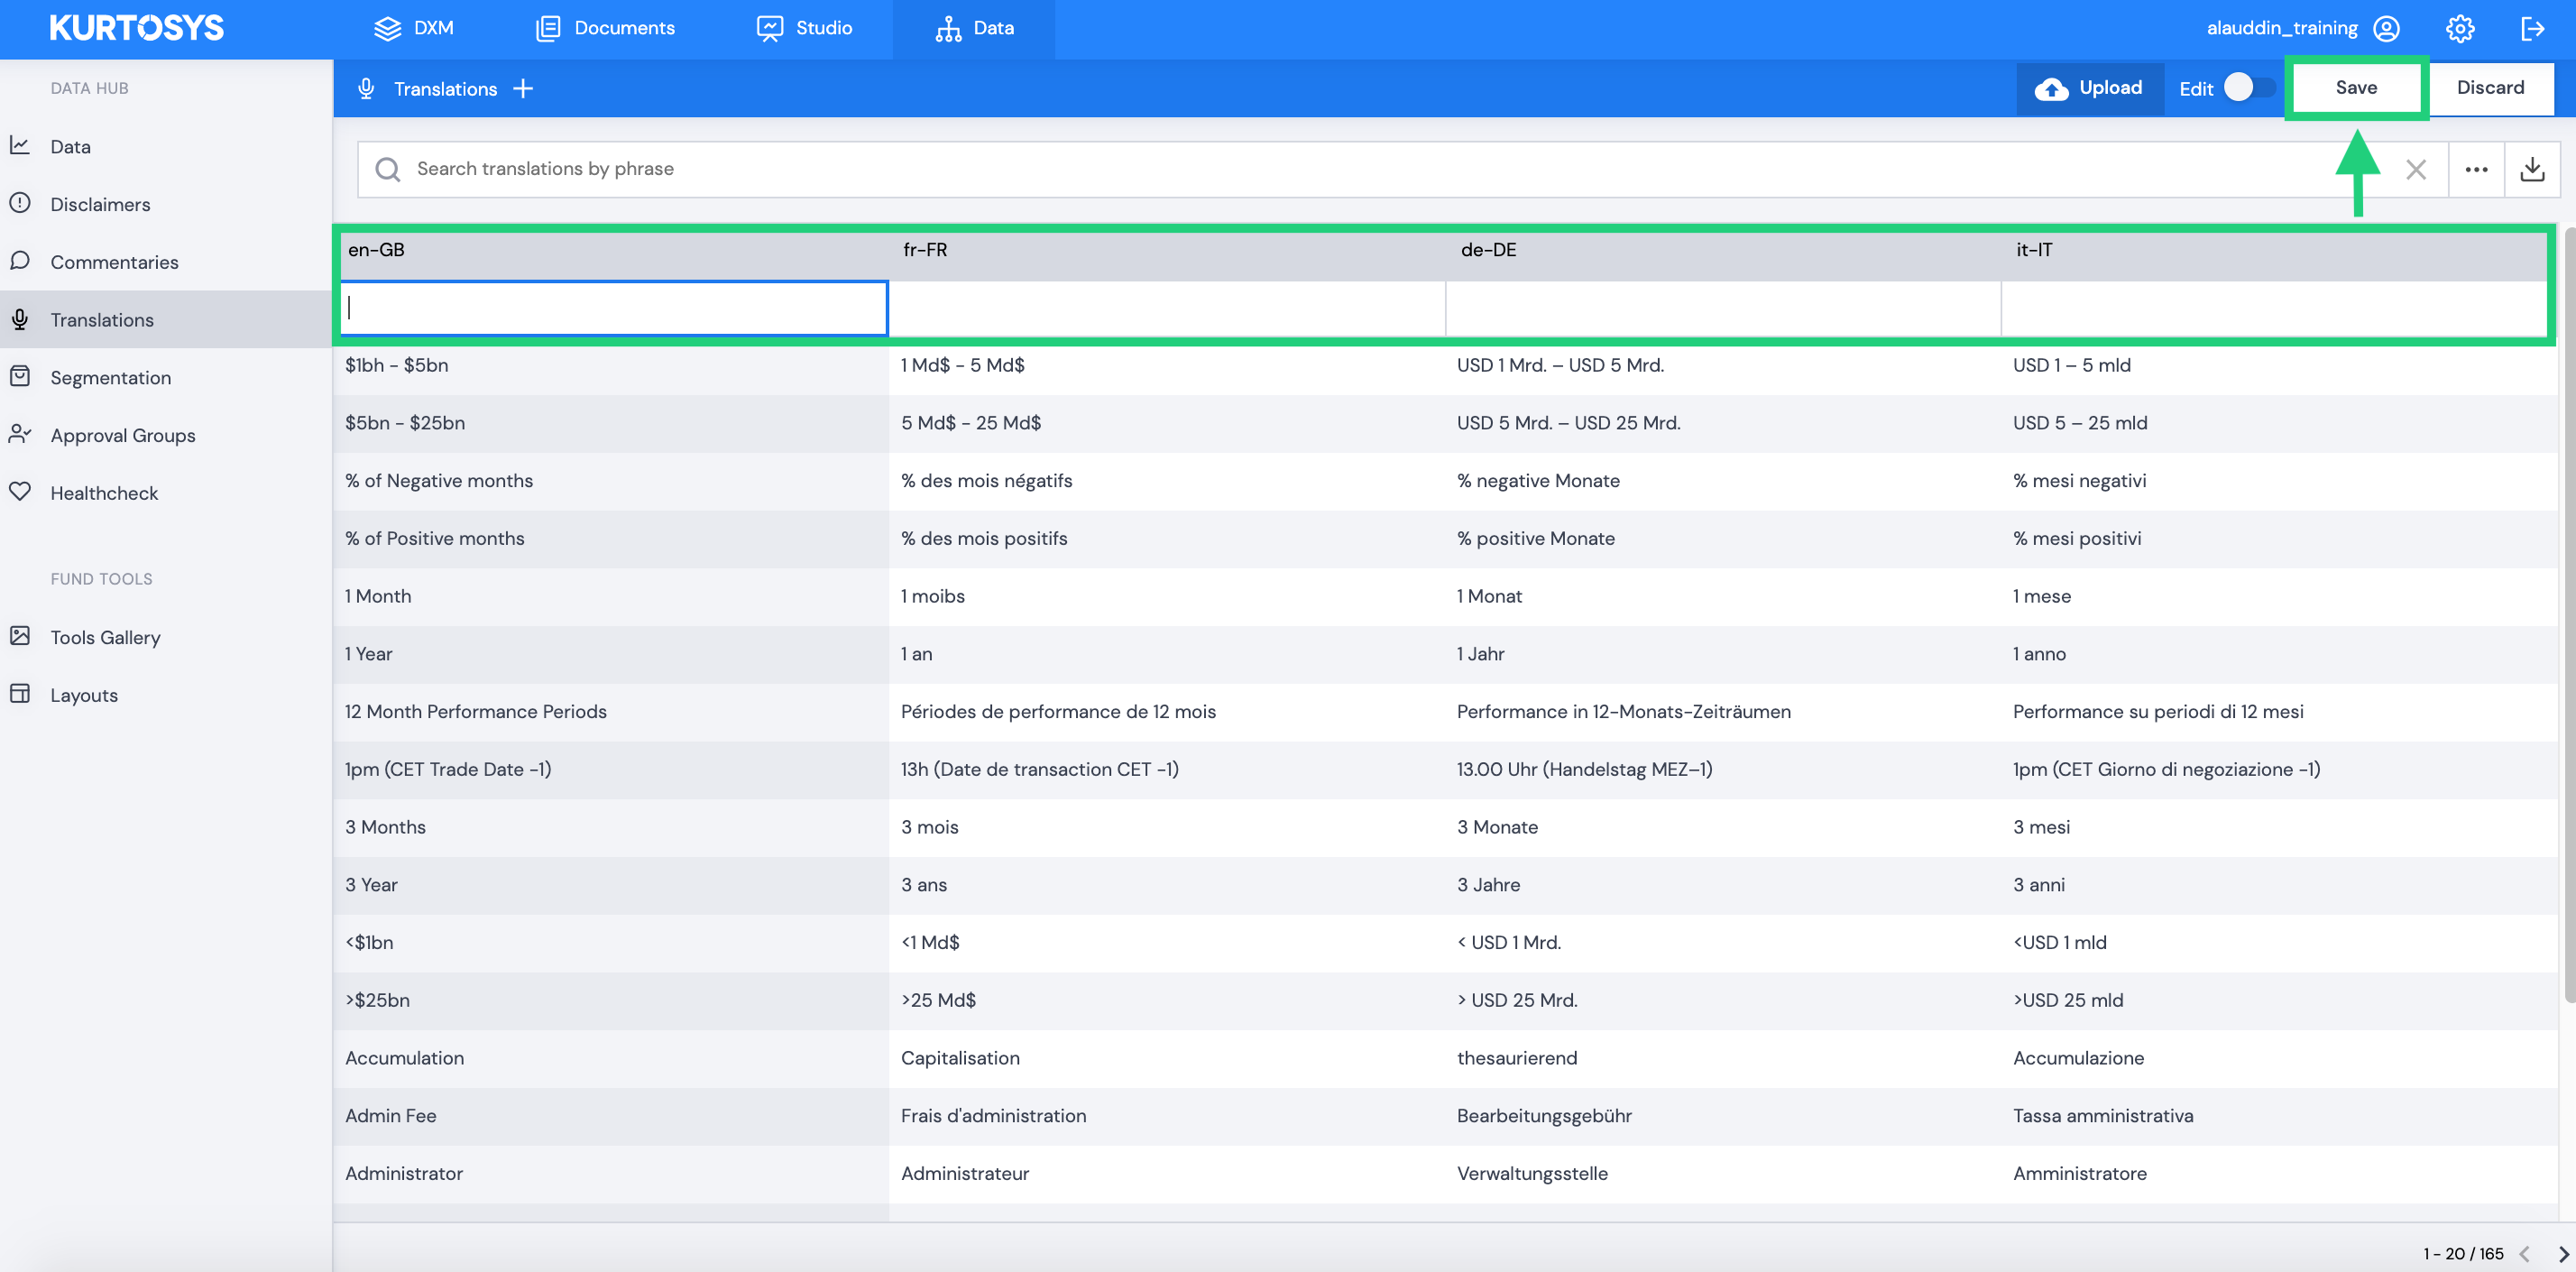Click the empty de-DE input cell
The height and width of the screenshot is (1272, 2576).
(x=1723, y=308)
